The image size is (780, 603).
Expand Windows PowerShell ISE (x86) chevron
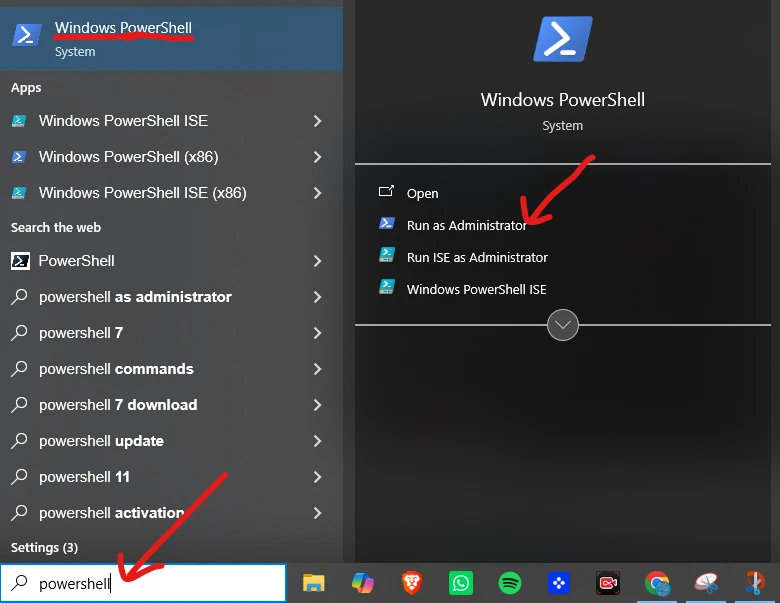pos(317,193)
